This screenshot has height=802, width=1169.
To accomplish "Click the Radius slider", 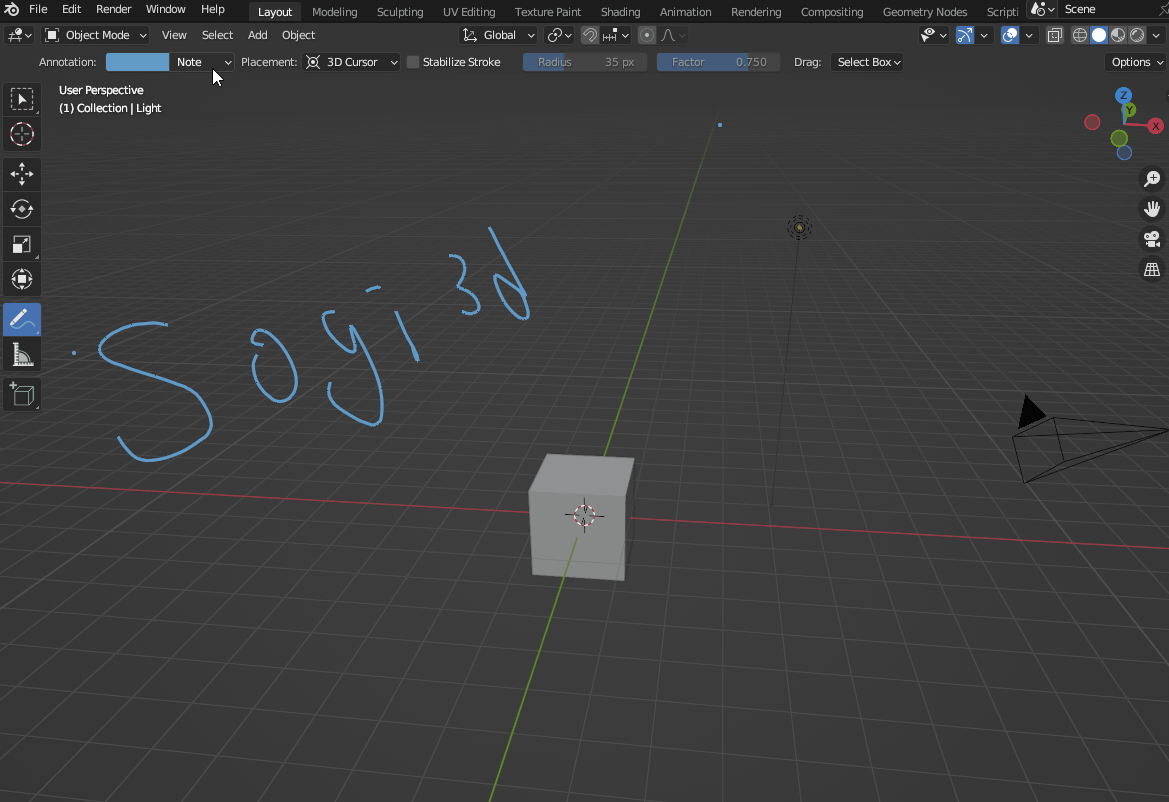I will click(x=584, y=62).
